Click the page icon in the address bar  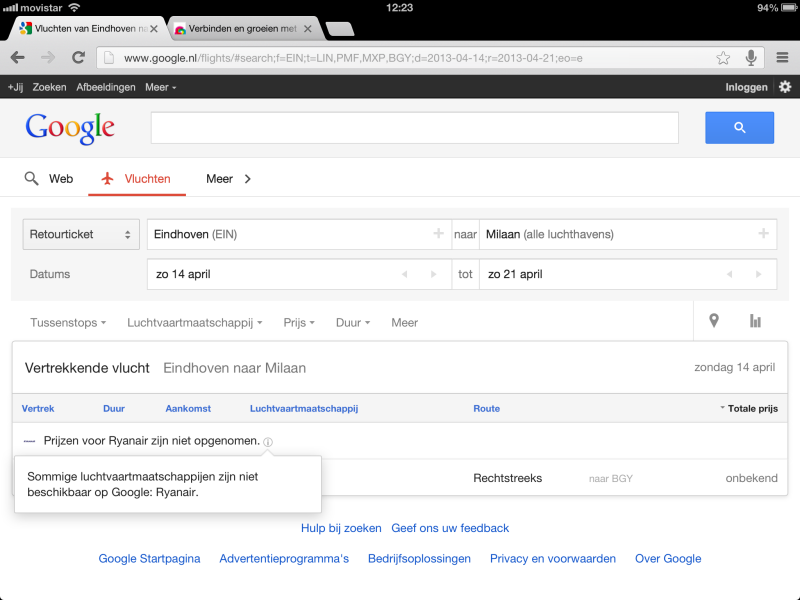tap(109, 58)
